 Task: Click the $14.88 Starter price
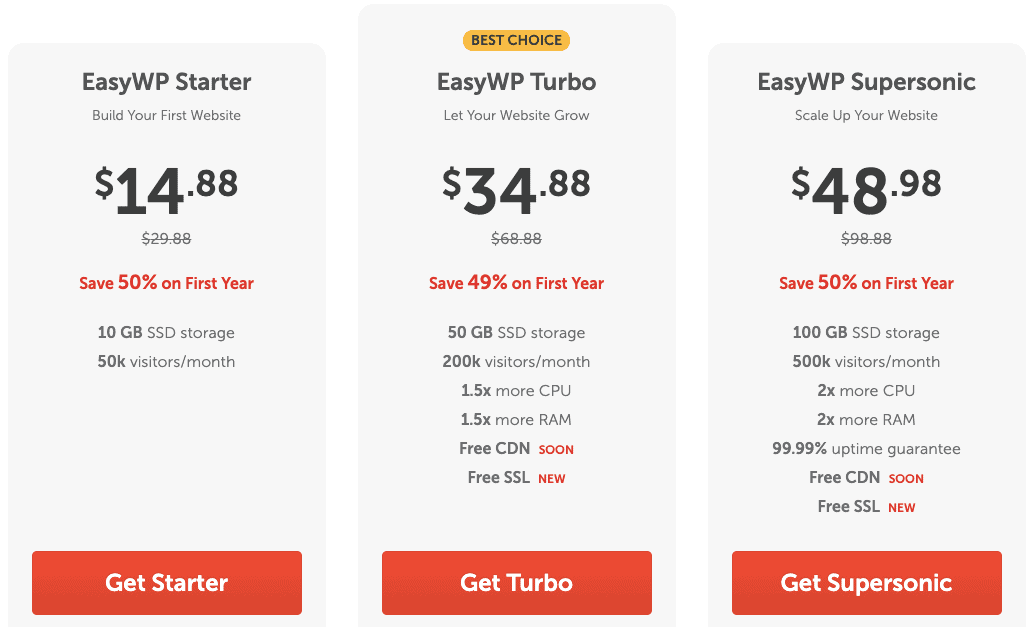pyautogui.click(x=166, y=190)
